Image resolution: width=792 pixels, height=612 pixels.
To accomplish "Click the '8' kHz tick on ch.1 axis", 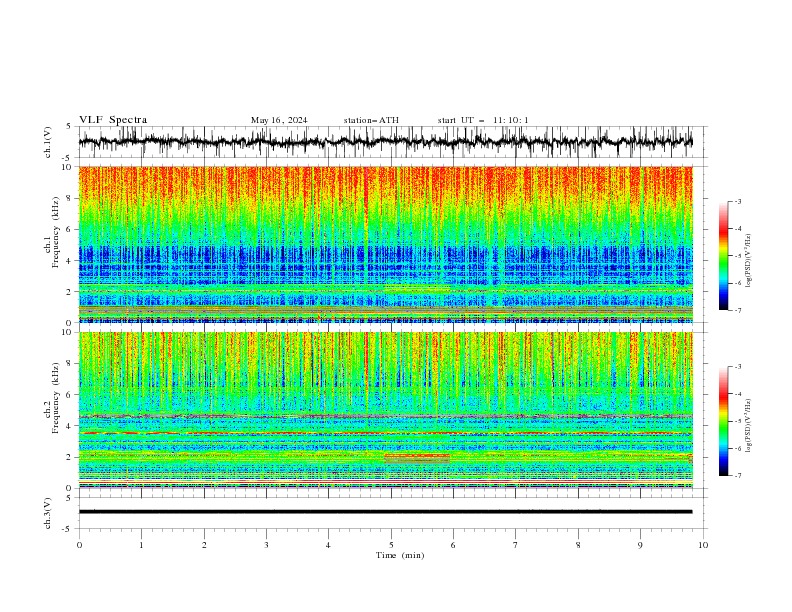I will [70, 198].
